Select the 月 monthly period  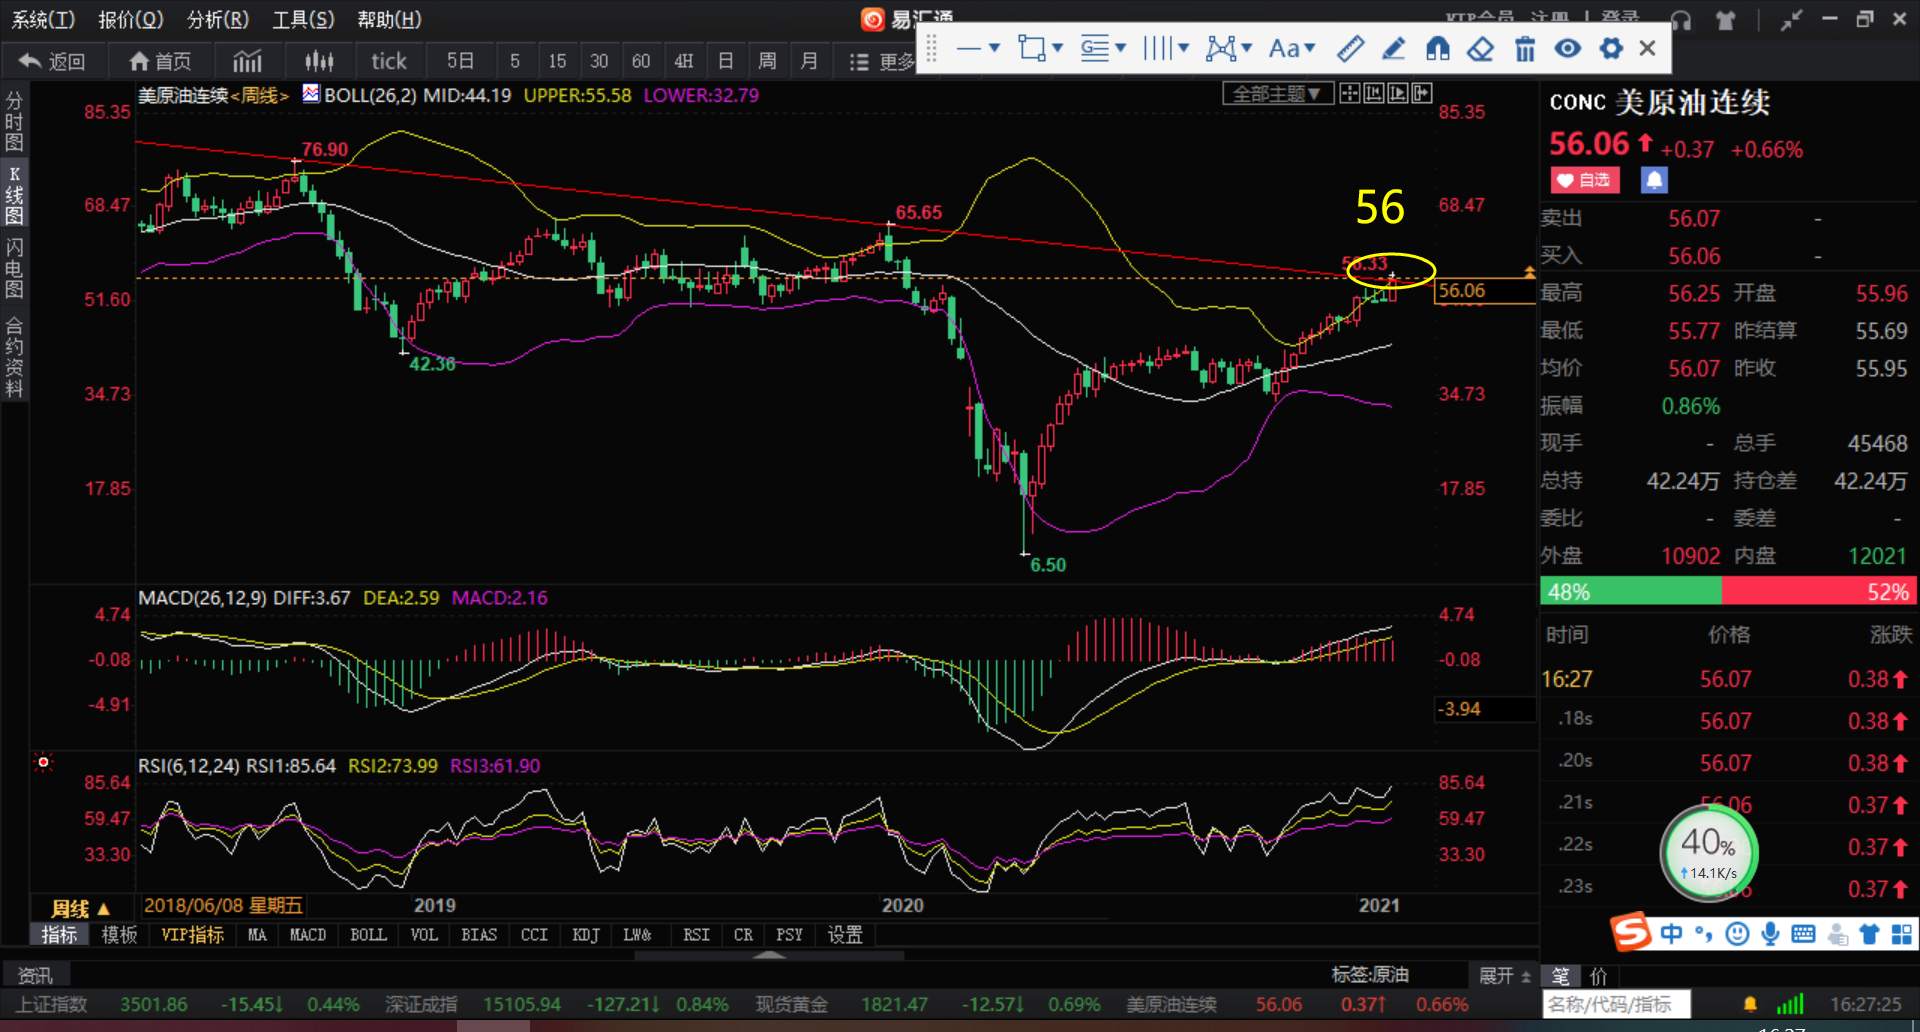coord(809,61)
